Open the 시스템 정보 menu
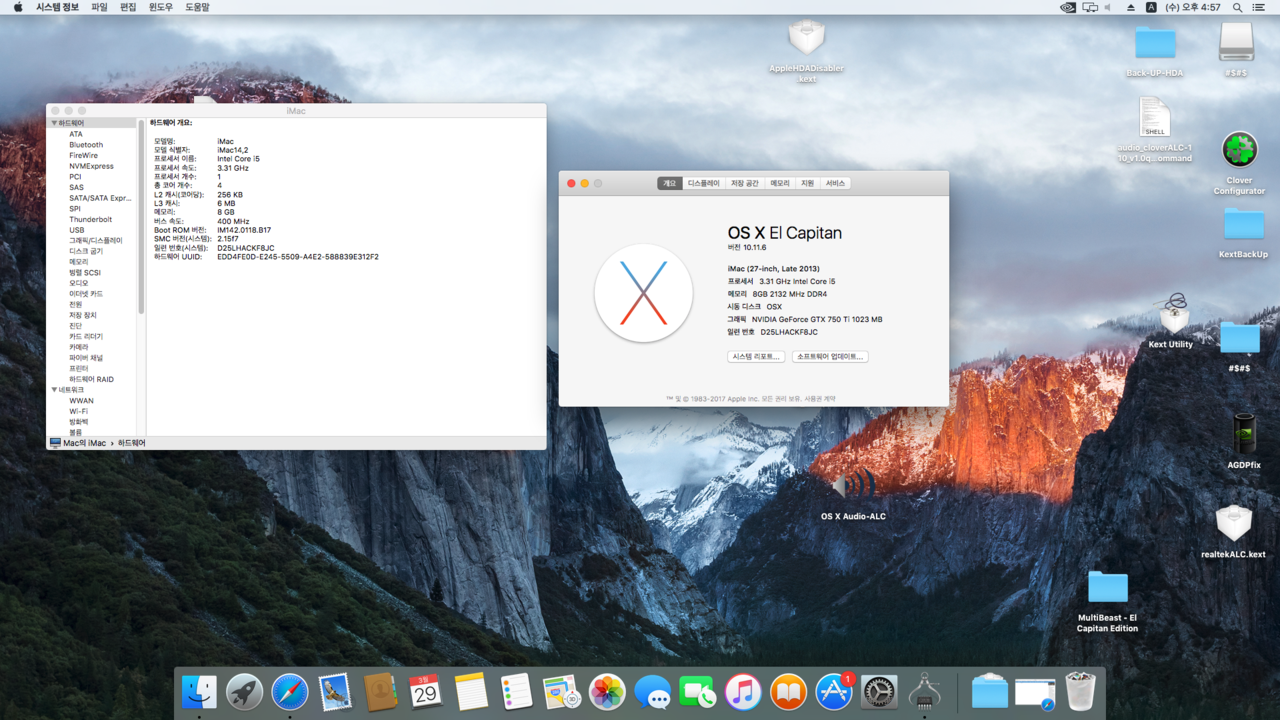Image resolution: width=1280 pixels, height=720 pixels. (x=58, y=7)
